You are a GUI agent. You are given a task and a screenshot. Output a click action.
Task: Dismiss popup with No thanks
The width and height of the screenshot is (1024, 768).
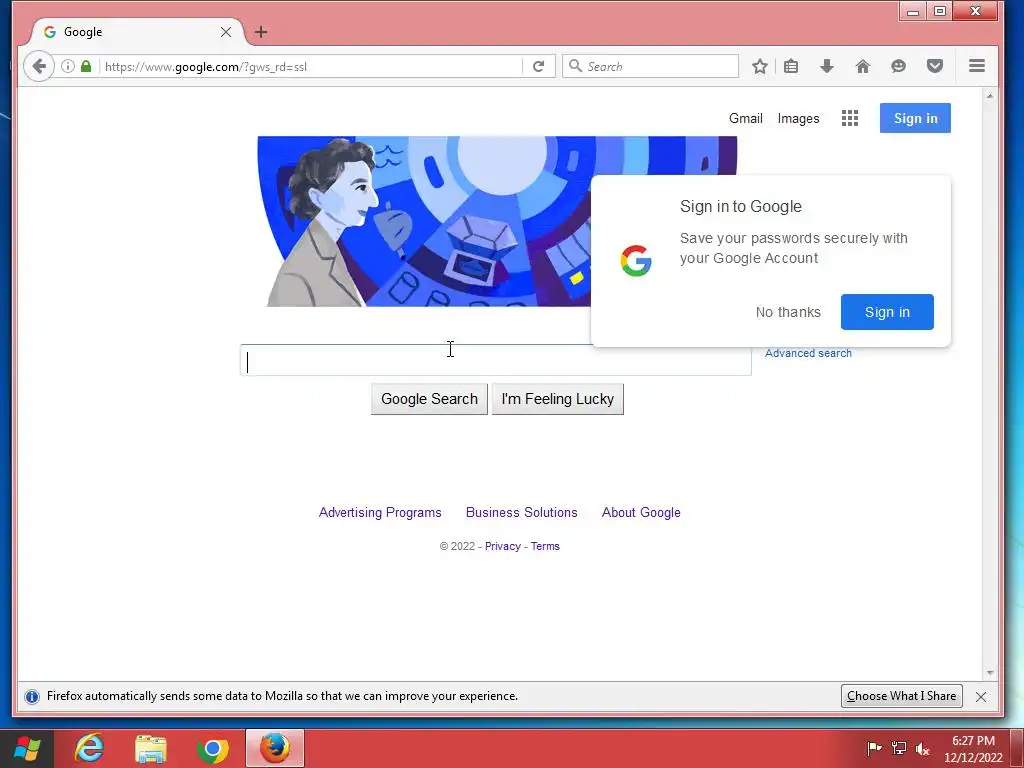[788, 312]
